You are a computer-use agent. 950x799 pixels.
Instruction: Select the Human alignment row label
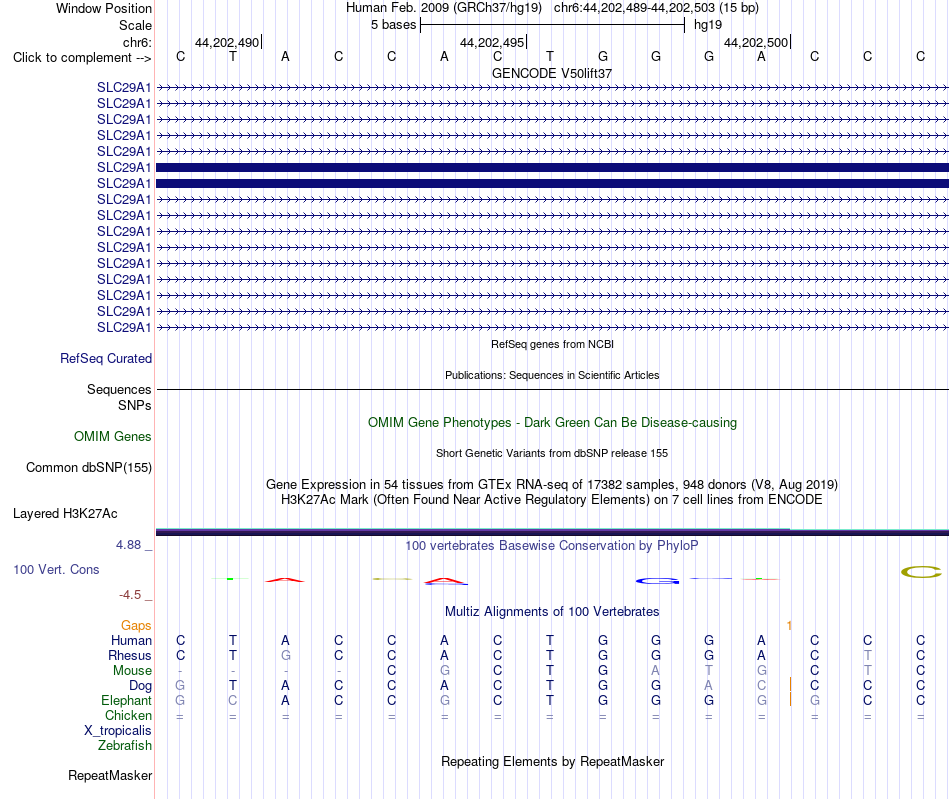(x=131, y=640)
